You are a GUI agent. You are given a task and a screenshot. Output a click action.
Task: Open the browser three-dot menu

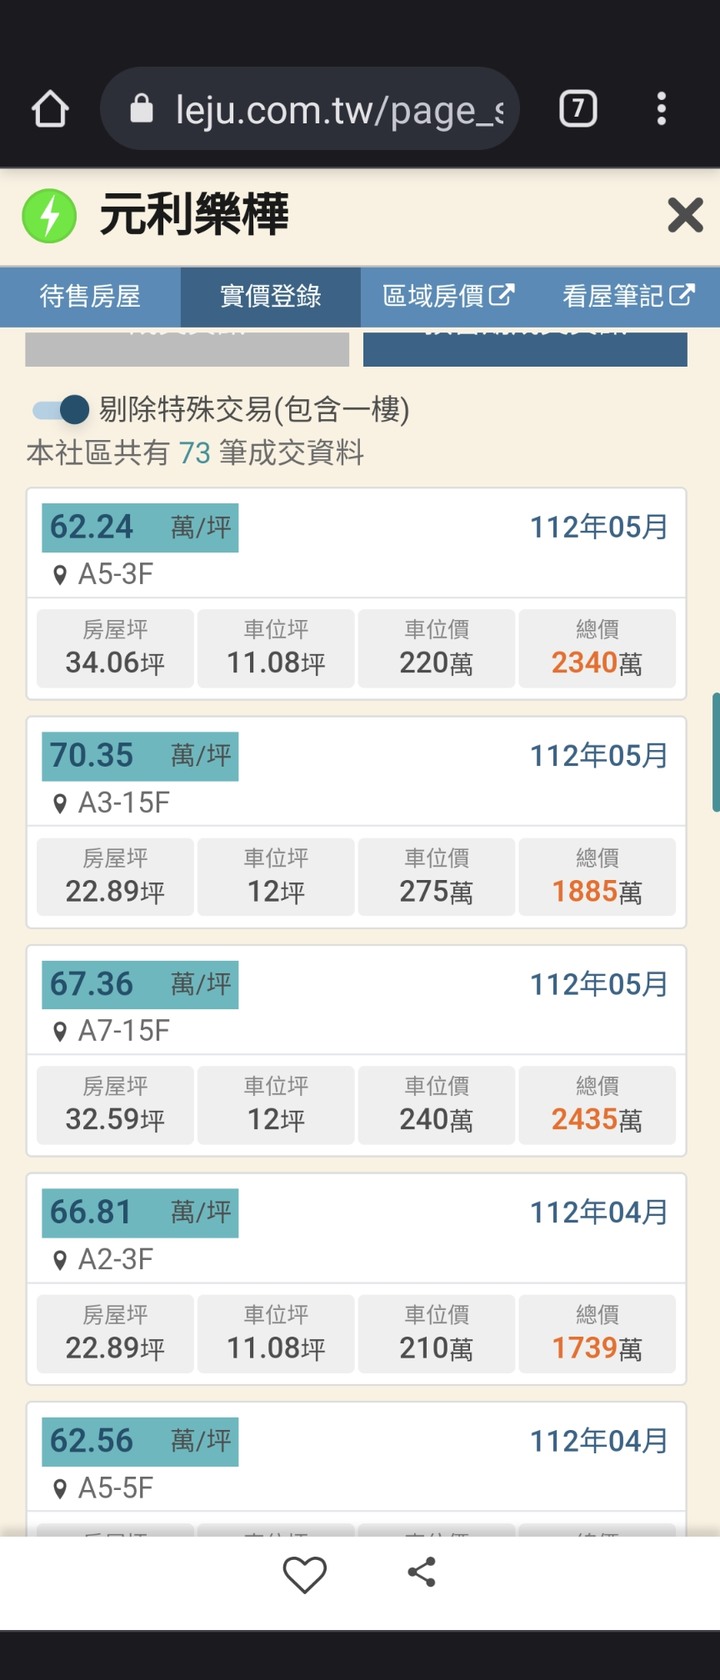[661, 108]
